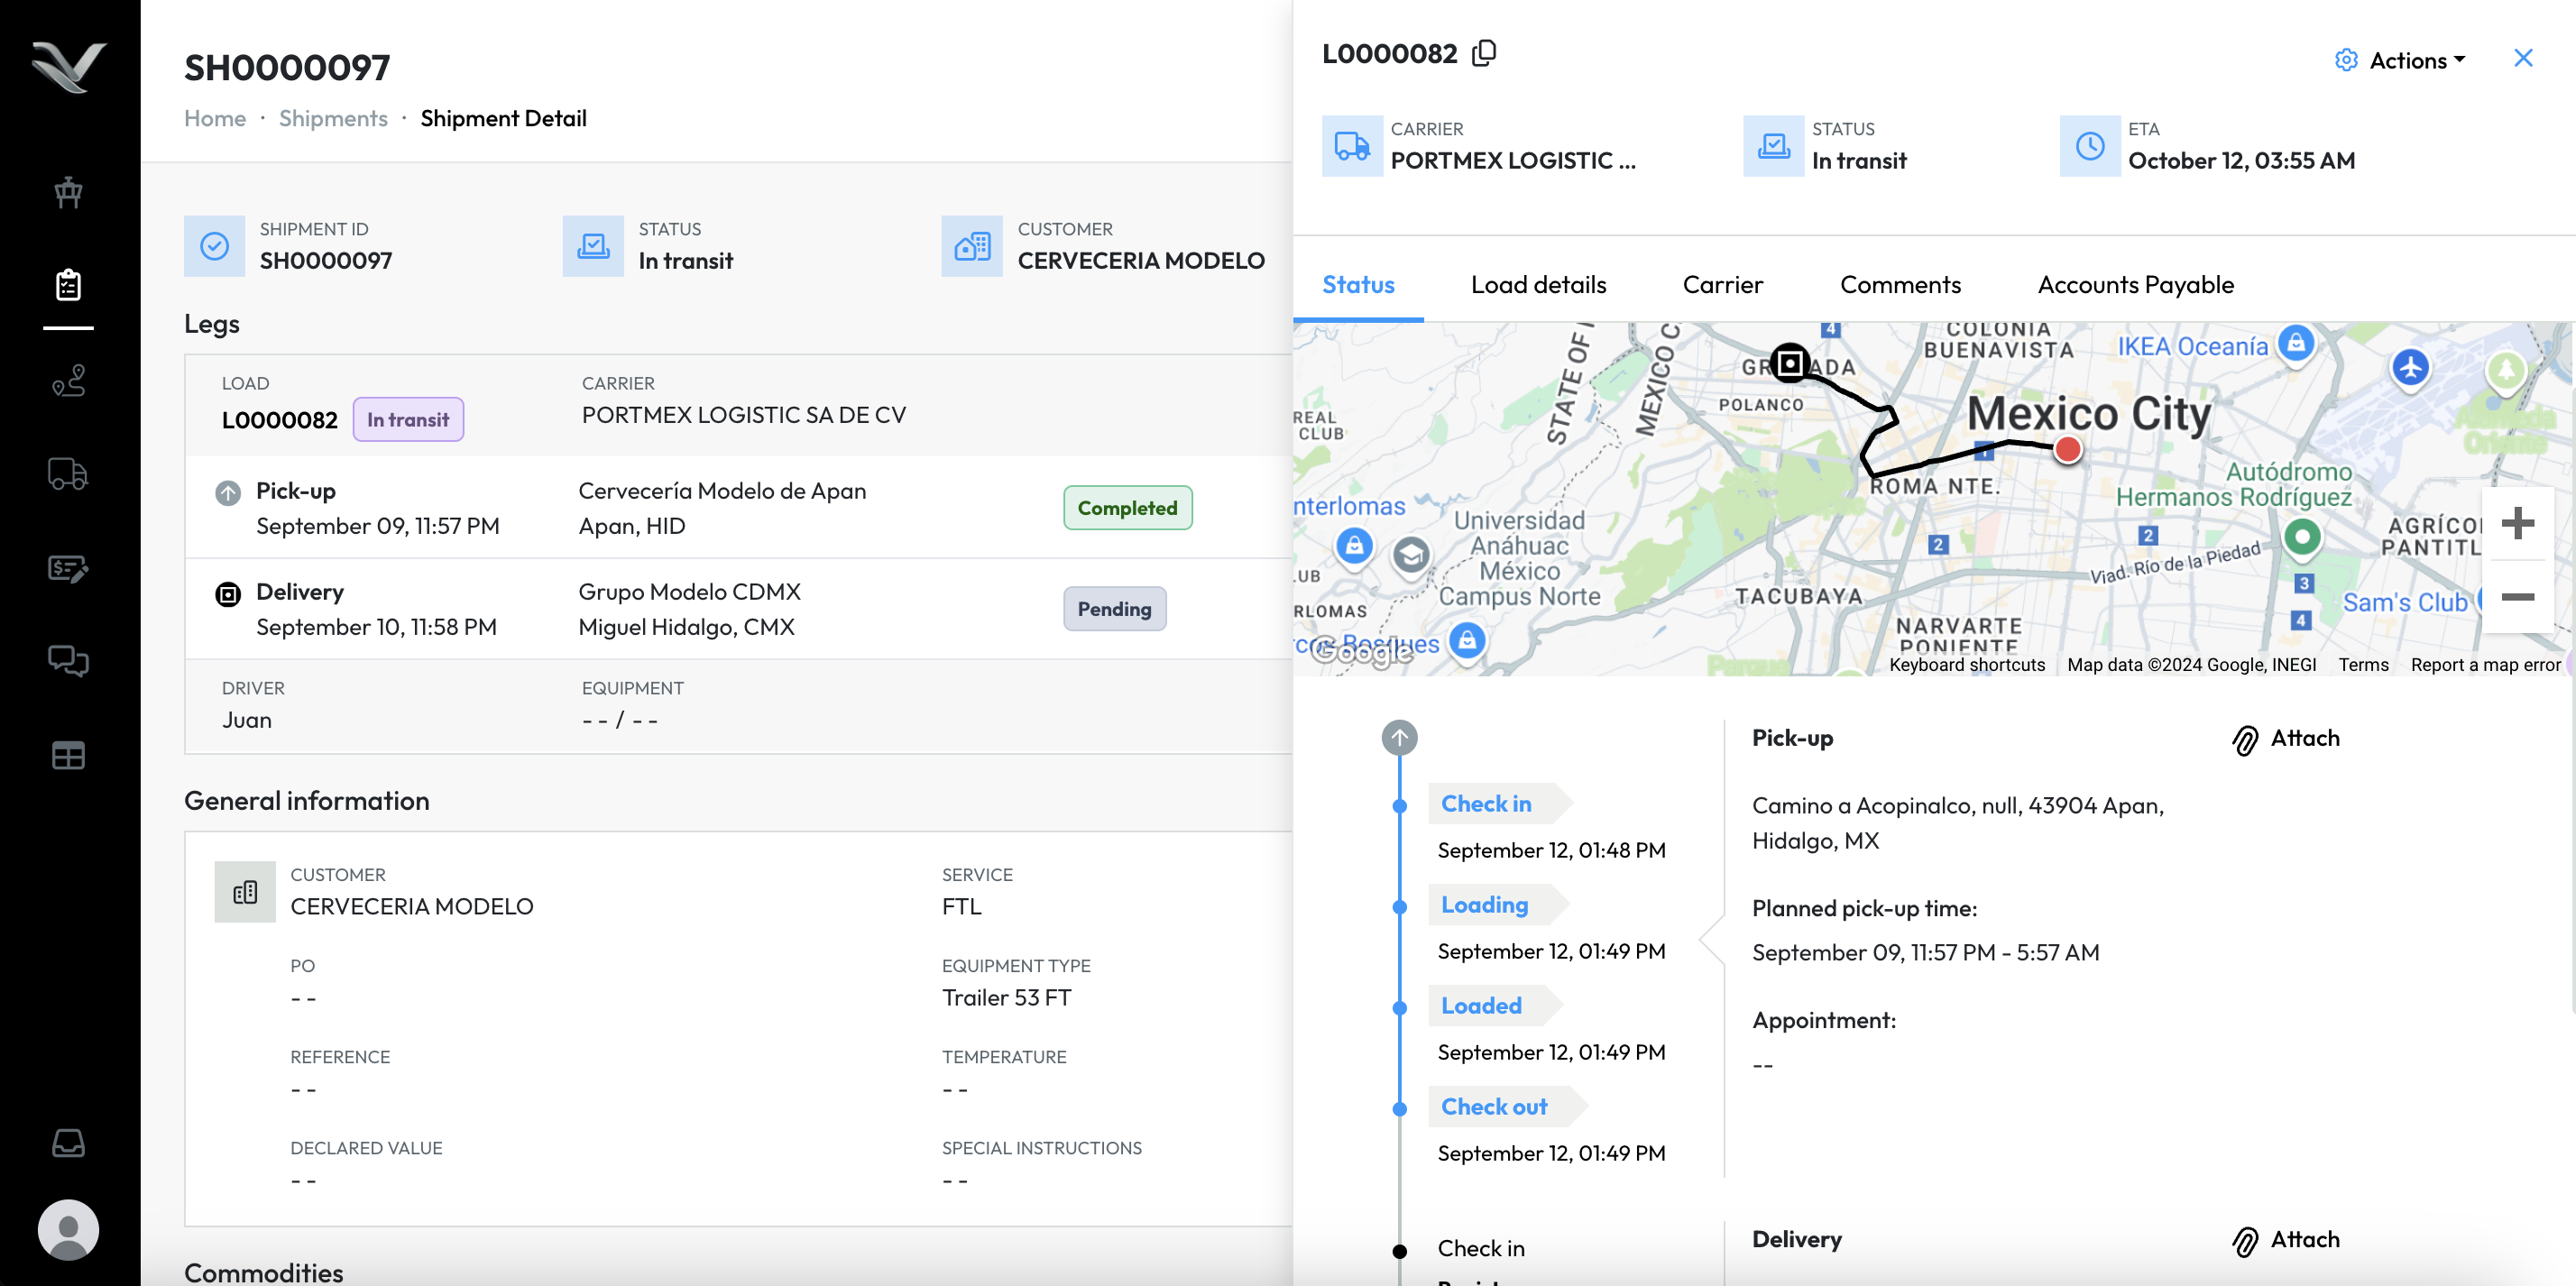Switch to the Load details tab
Viewport: 2576px width, 1286px height.
pyautogui.click(x=1538, y=285)
